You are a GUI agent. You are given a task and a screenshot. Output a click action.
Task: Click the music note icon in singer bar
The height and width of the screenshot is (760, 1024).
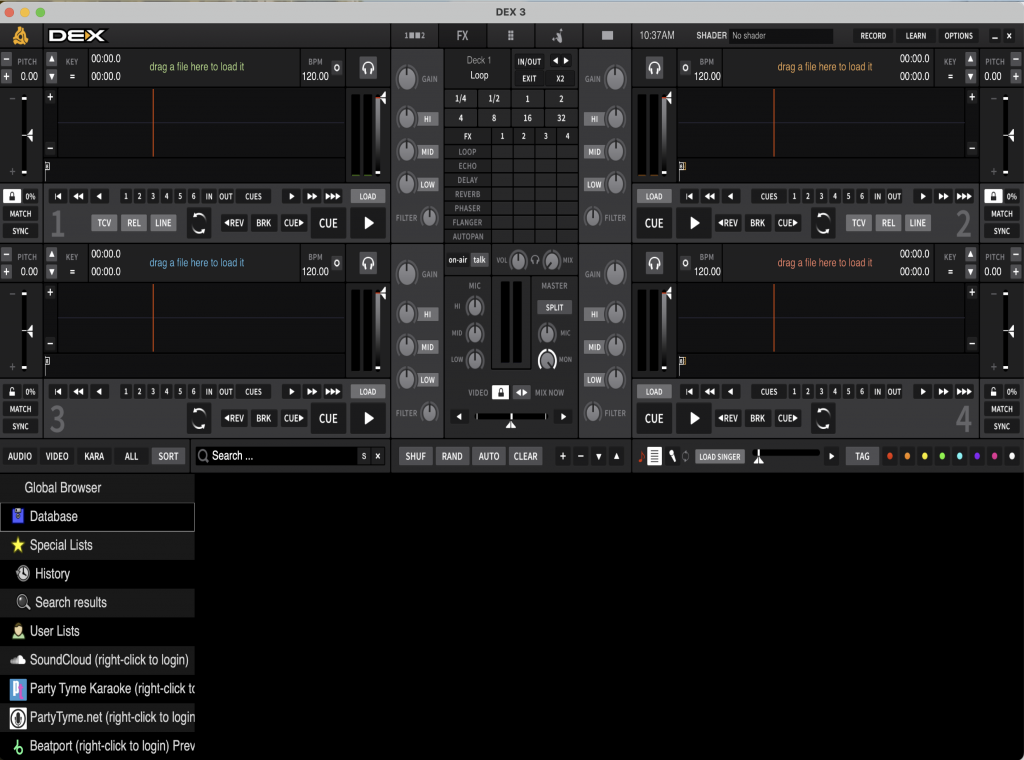coord(640,456)
